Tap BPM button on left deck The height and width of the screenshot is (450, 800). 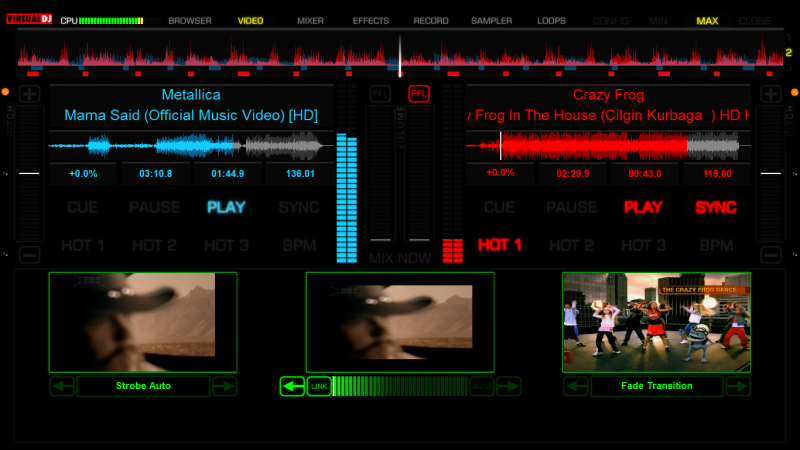(x=299, y=245)
